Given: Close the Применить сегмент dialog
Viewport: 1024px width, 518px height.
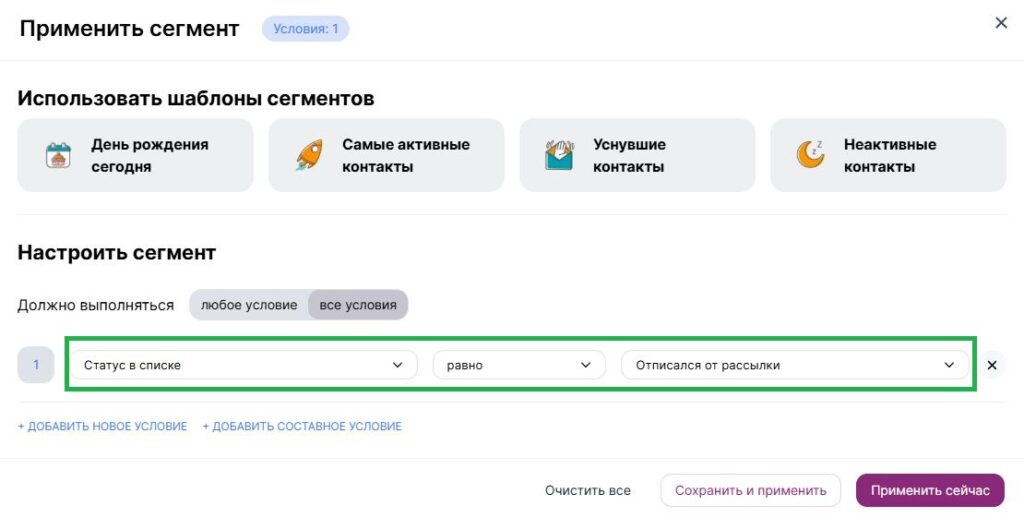Looking at the screenshot, I should (x=1001, y=23).
